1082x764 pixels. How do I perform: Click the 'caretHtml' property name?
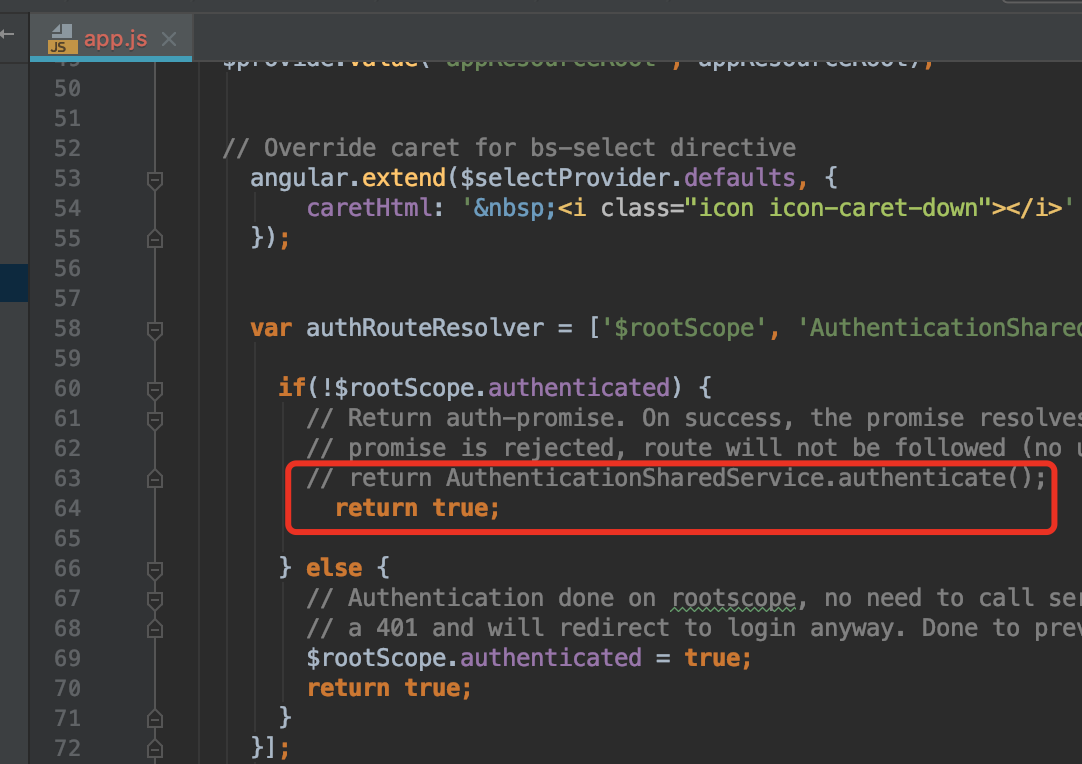[x=368, y=208]
